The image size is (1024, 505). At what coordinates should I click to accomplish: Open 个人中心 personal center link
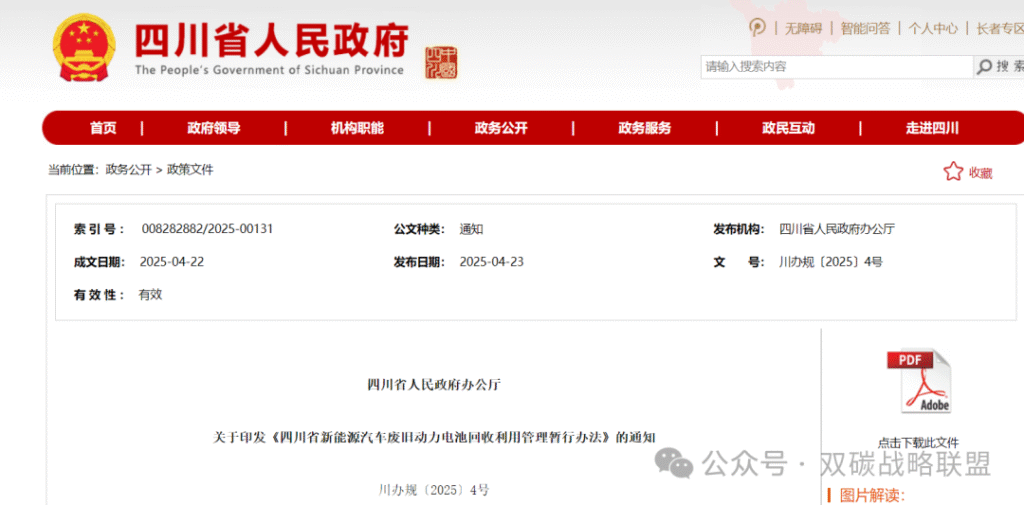(933, 28)
